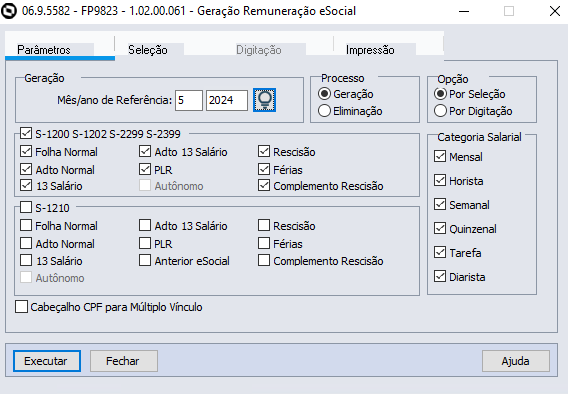Click the year reference field showing 2024
The width and height of the screenshot is (568, 394).
click(x=227, y=100)
